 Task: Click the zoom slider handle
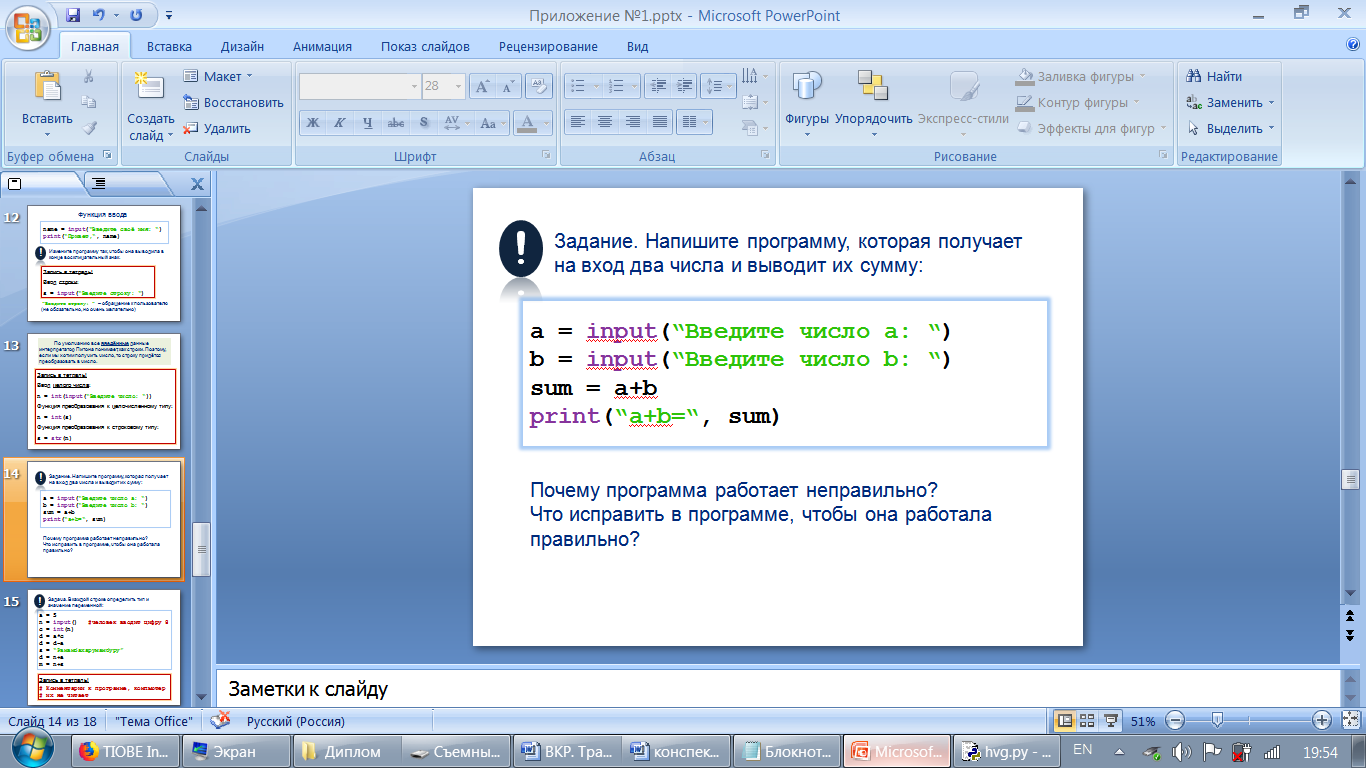[x=1216, y=720]
